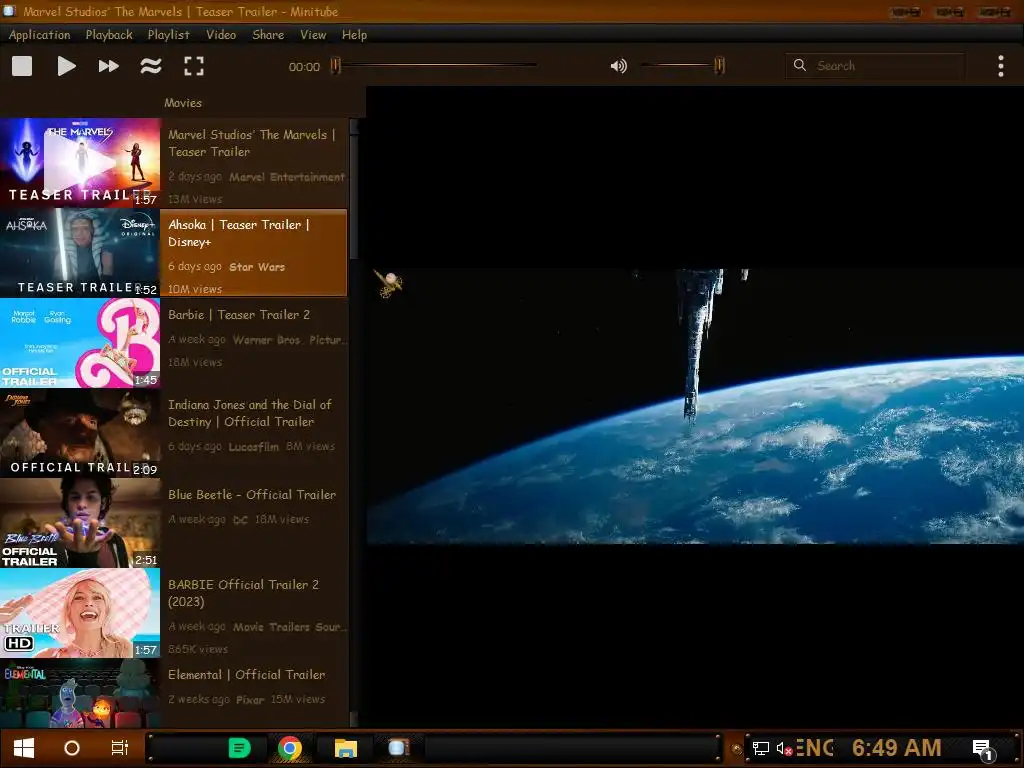
Task: Open the Help menu
Action: coord(355,35)
